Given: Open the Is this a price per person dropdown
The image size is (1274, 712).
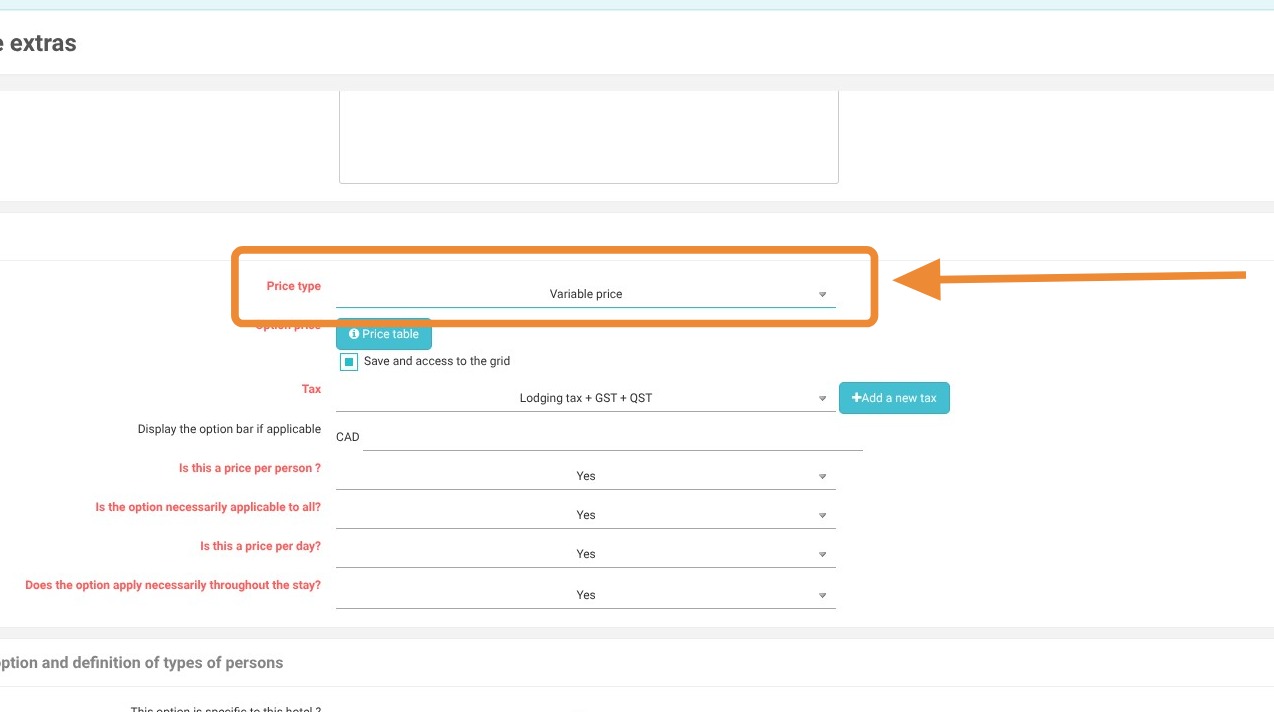Looking at the screenshot, I should point(585,476).
